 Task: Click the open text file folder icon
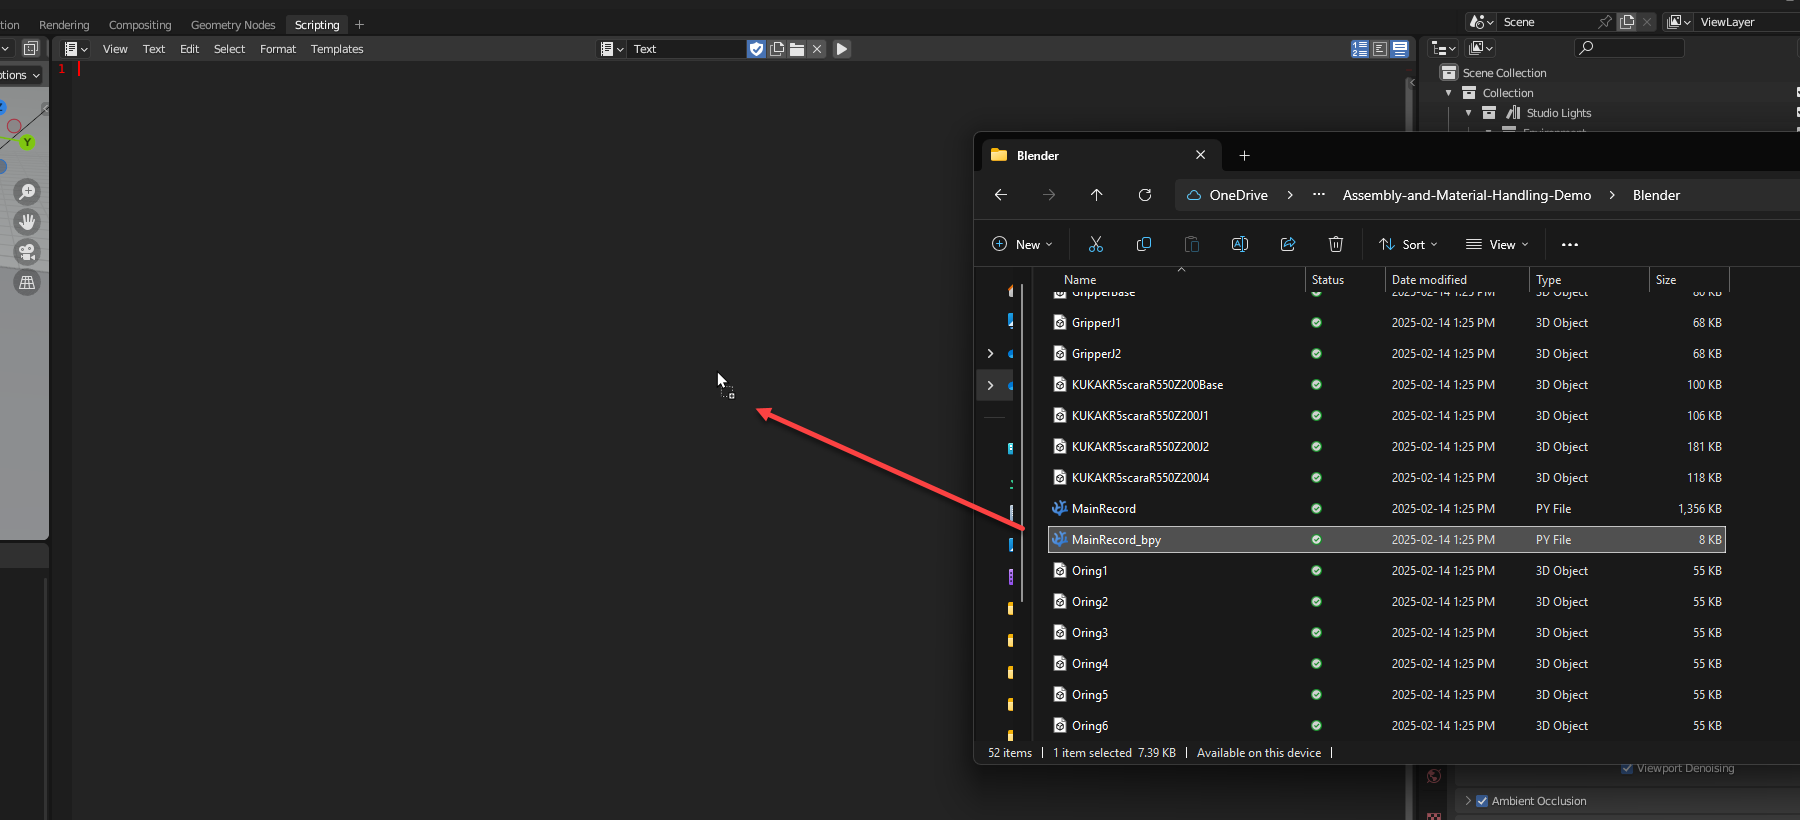pos(797,49)
